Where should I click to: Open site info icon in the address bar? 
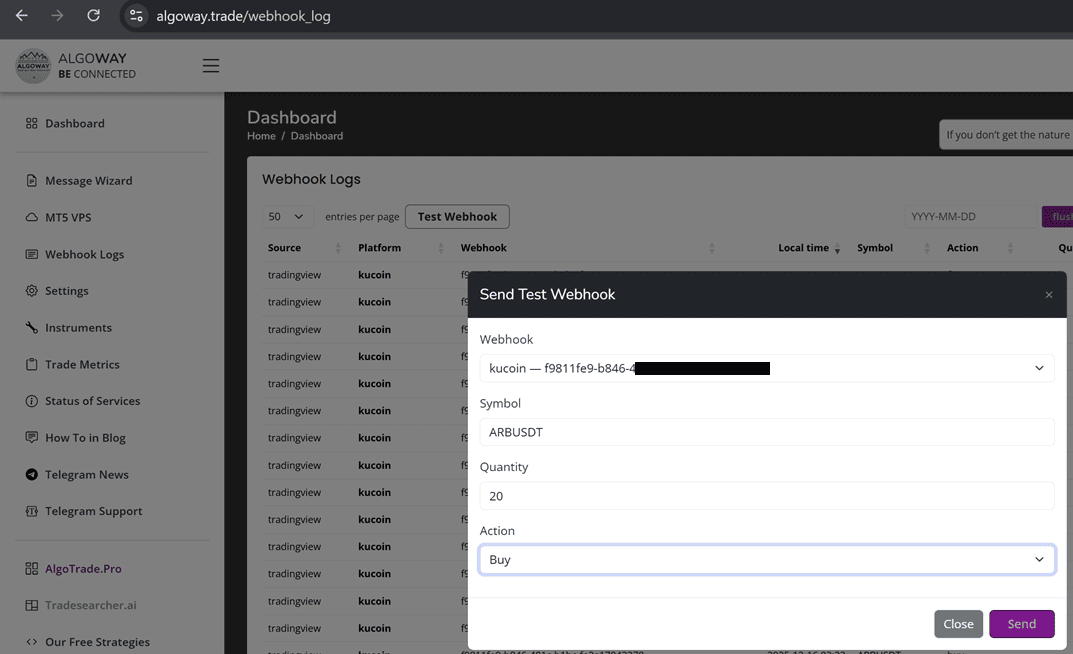tap(136, 16)
